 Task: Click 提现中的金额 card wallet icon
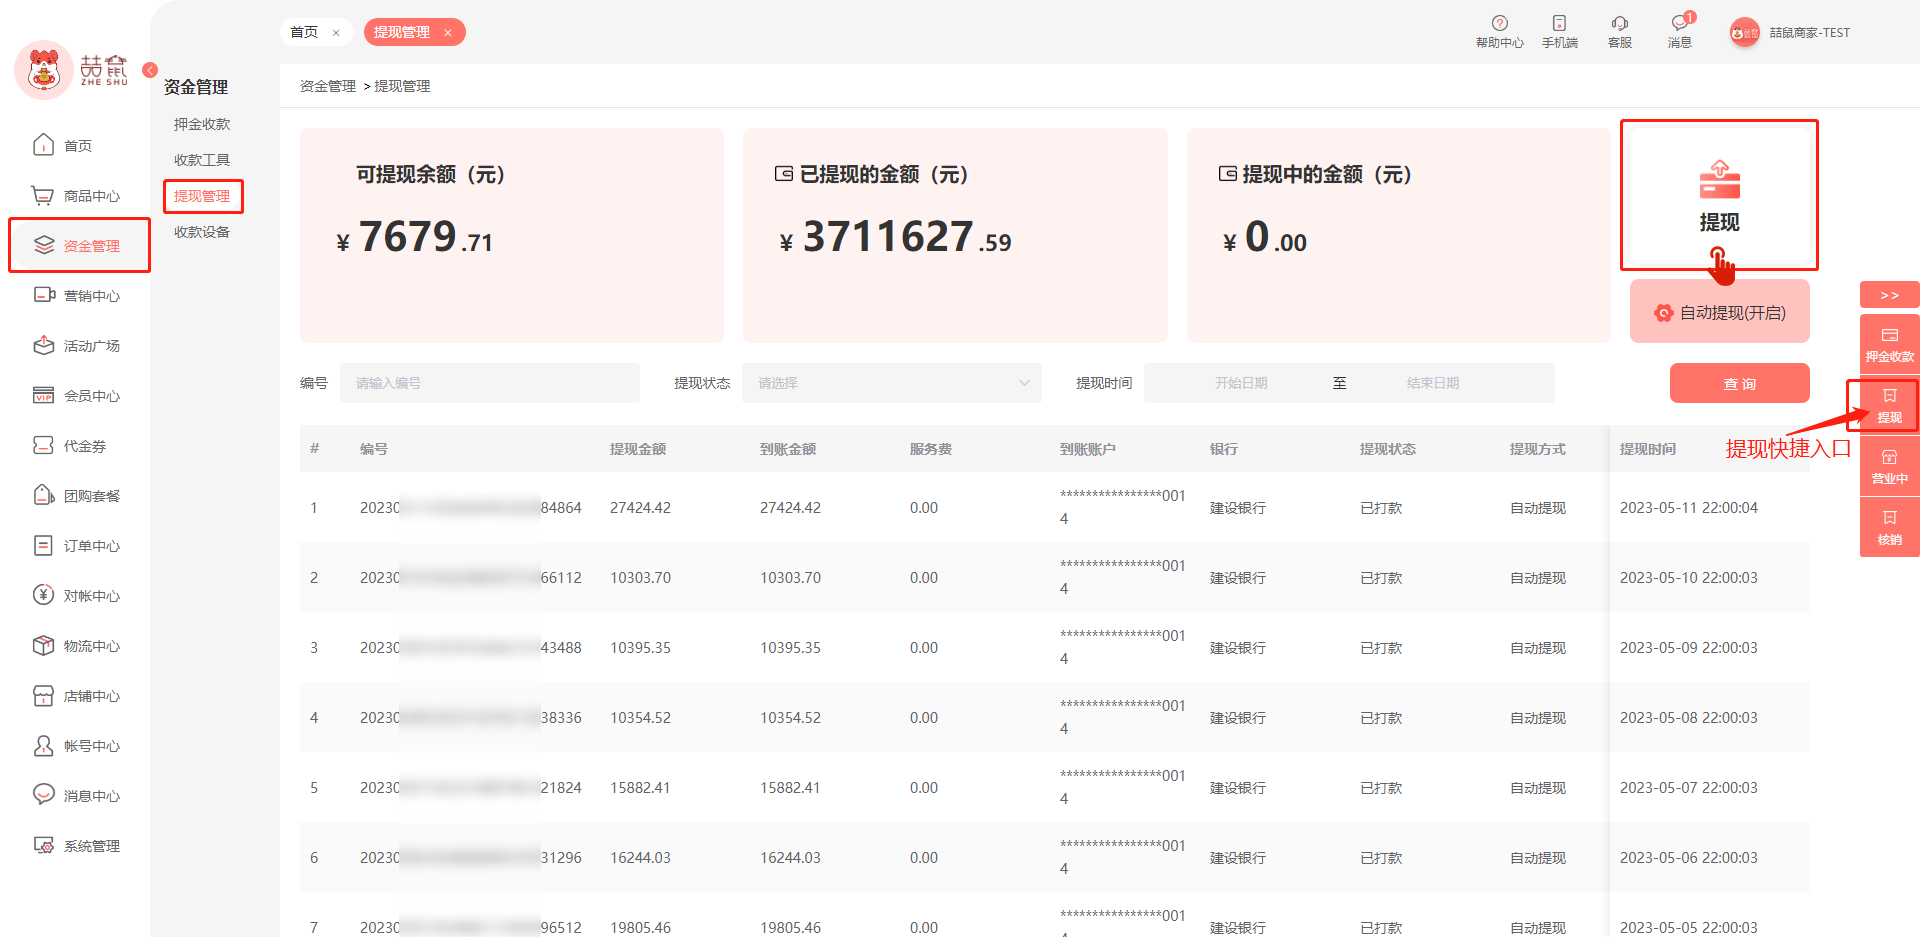[x=1227, y=174]
